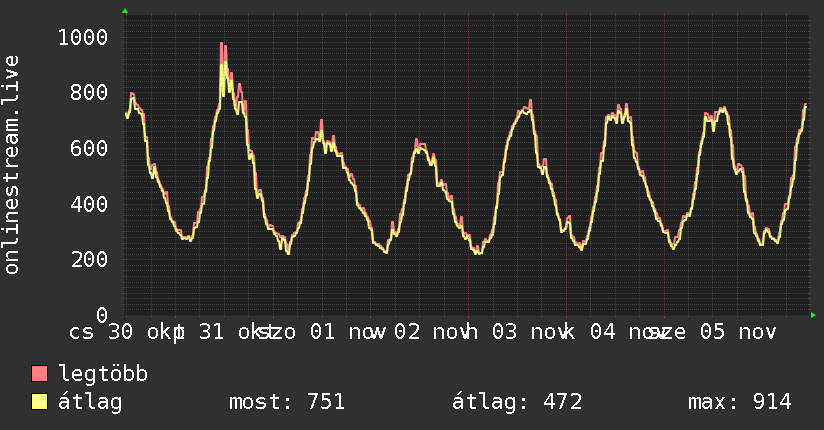Click the red legtöbb legend swatch
The height and width of the screenshot is (430, 824).
(39, 374)
